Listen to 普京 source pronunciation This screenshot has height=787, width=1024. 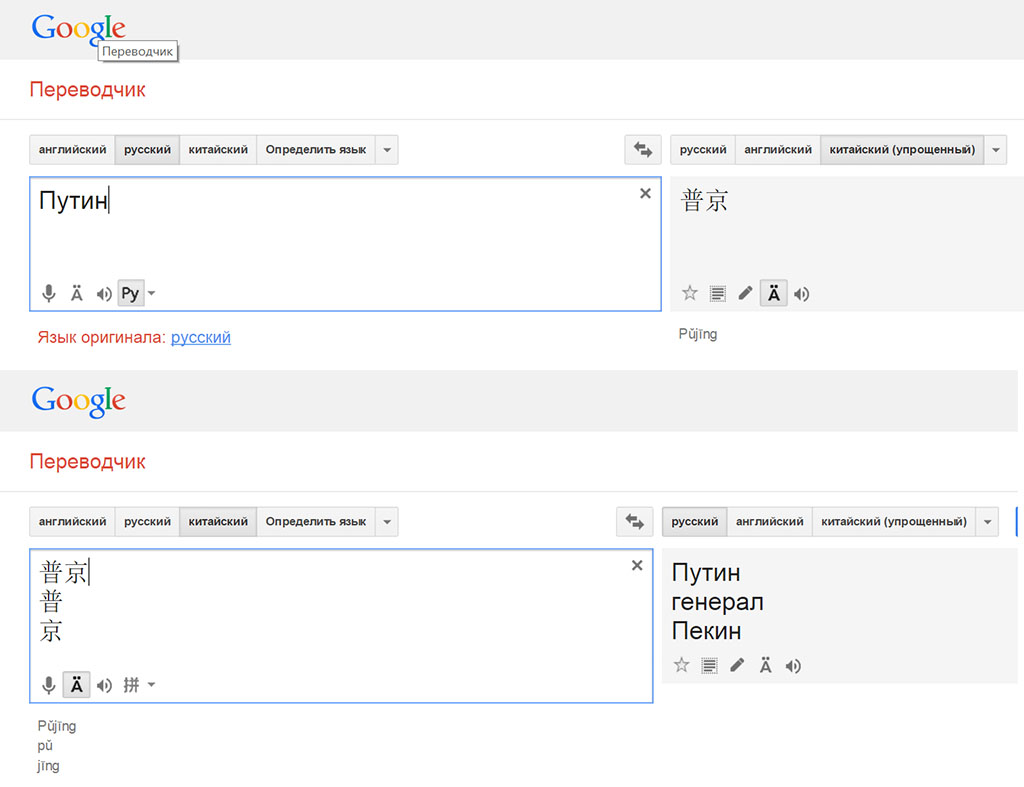pyautogui.click(x=104, y=685)
